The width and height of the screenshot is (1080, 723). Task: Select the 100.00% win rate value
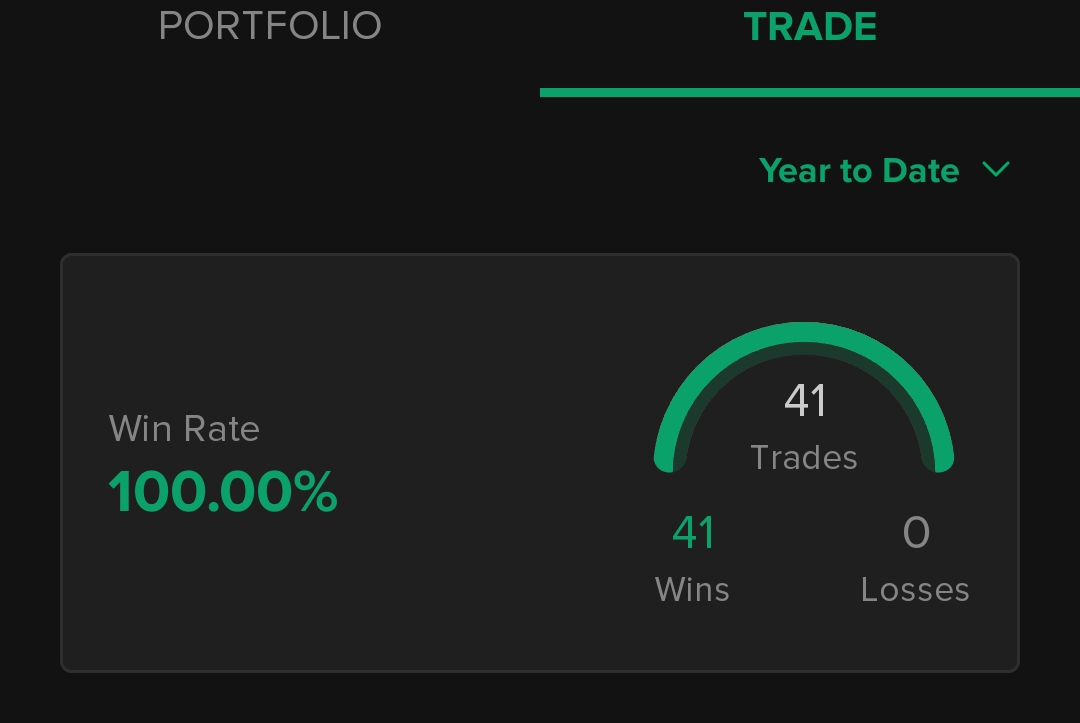point(222,492)
